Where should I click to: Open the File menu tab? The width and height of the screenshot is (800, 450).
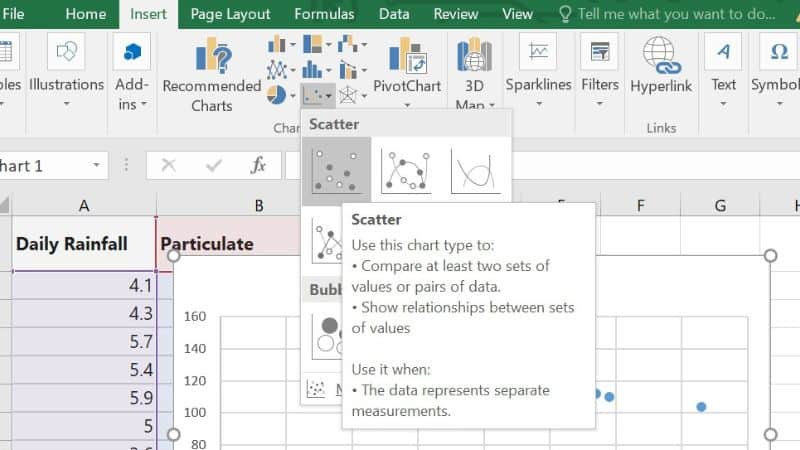tap(13, 14)
